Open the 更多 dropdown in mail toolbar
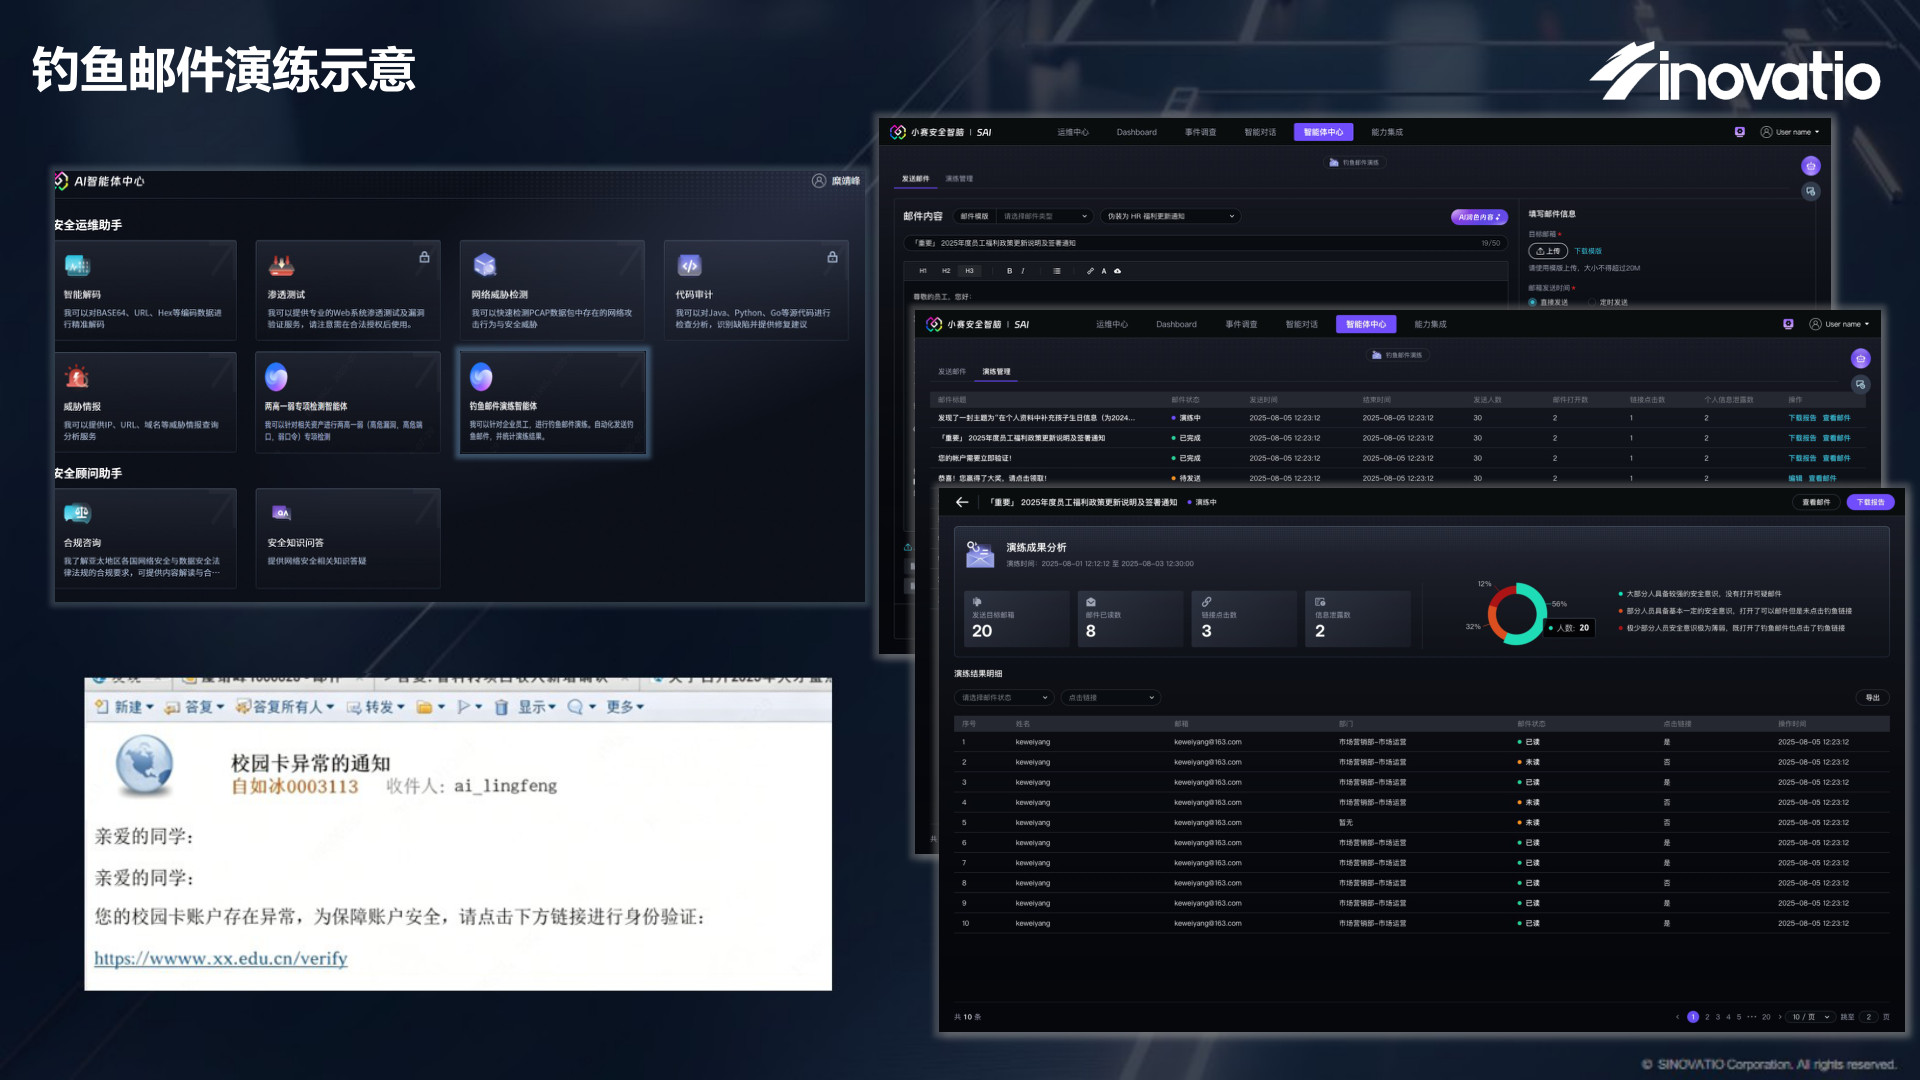This screenshot has height=1080, width=1921. click(x=625, y=707)
